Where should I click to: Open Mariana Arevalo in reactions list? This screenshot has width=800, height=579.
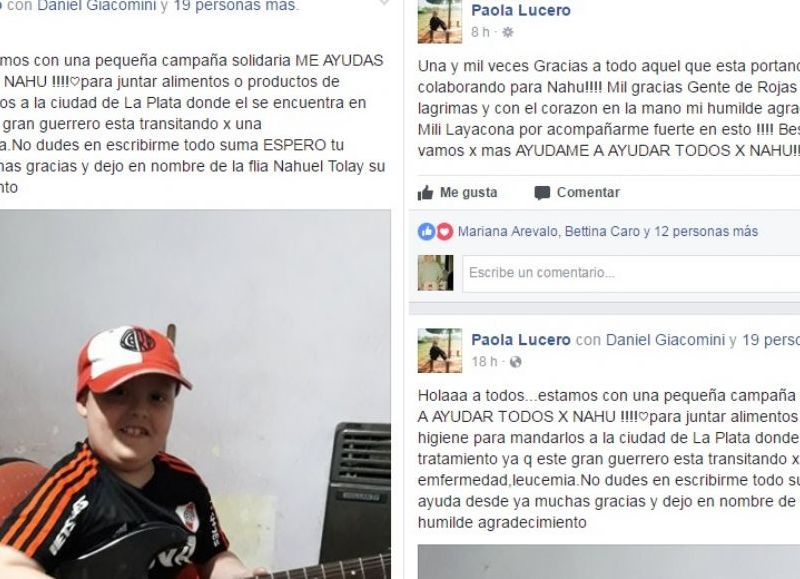507,232
